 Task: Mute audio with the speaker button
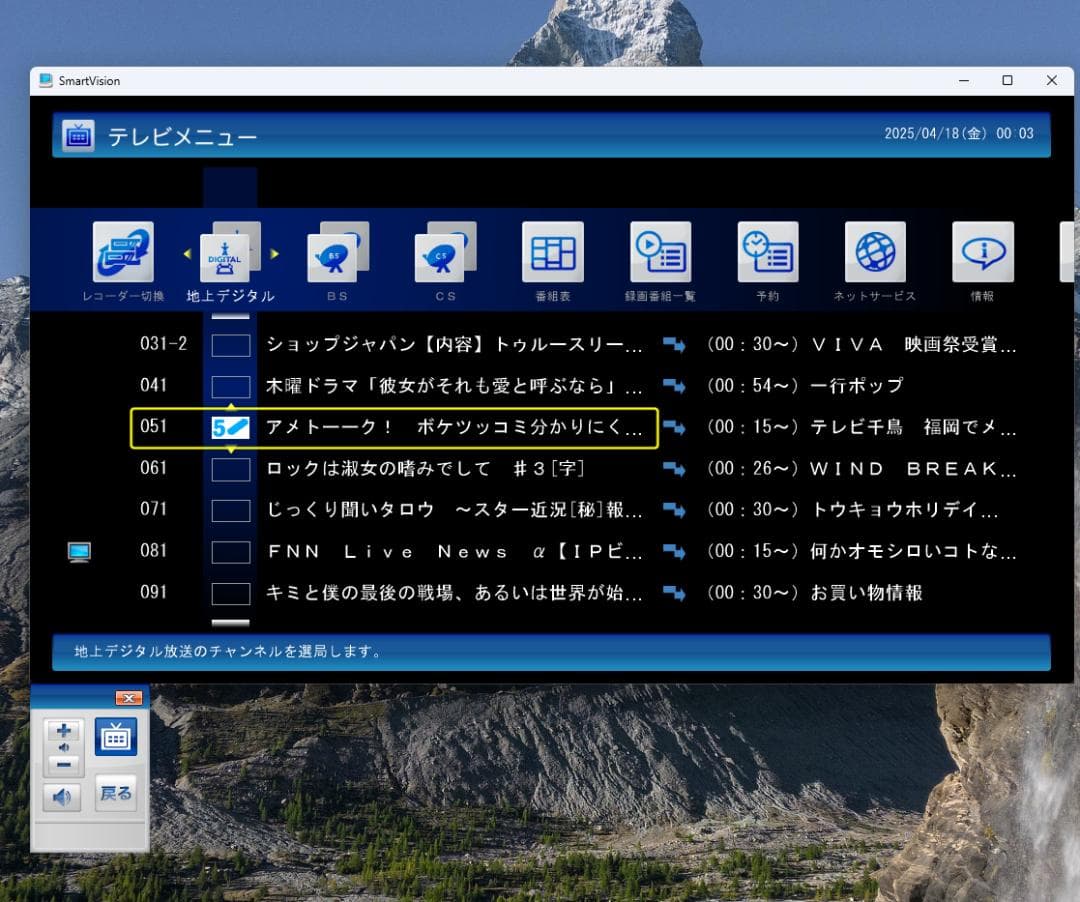(x=63, y=795)
